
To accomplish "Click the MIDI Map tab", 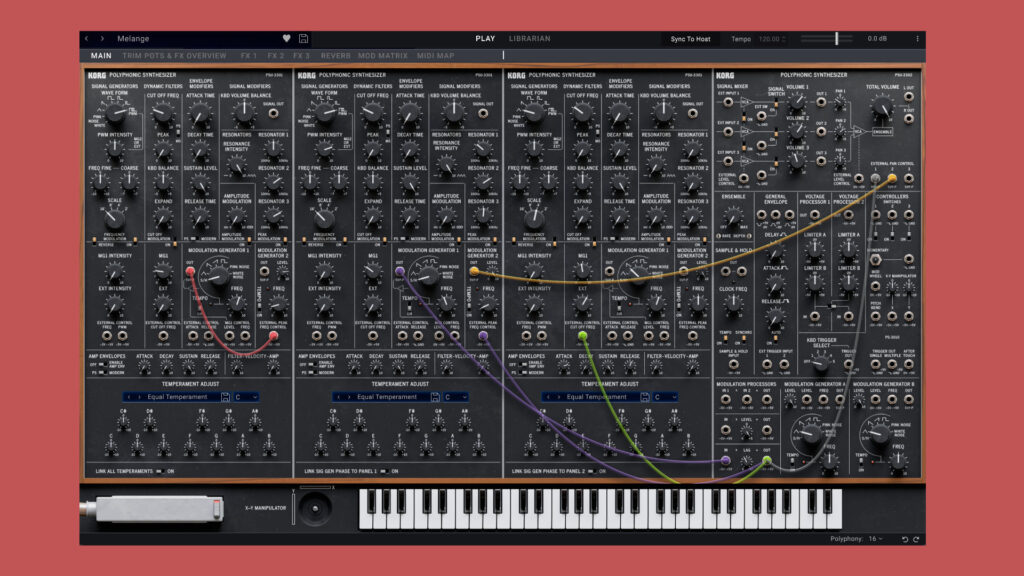I will [x=438, y=54].
